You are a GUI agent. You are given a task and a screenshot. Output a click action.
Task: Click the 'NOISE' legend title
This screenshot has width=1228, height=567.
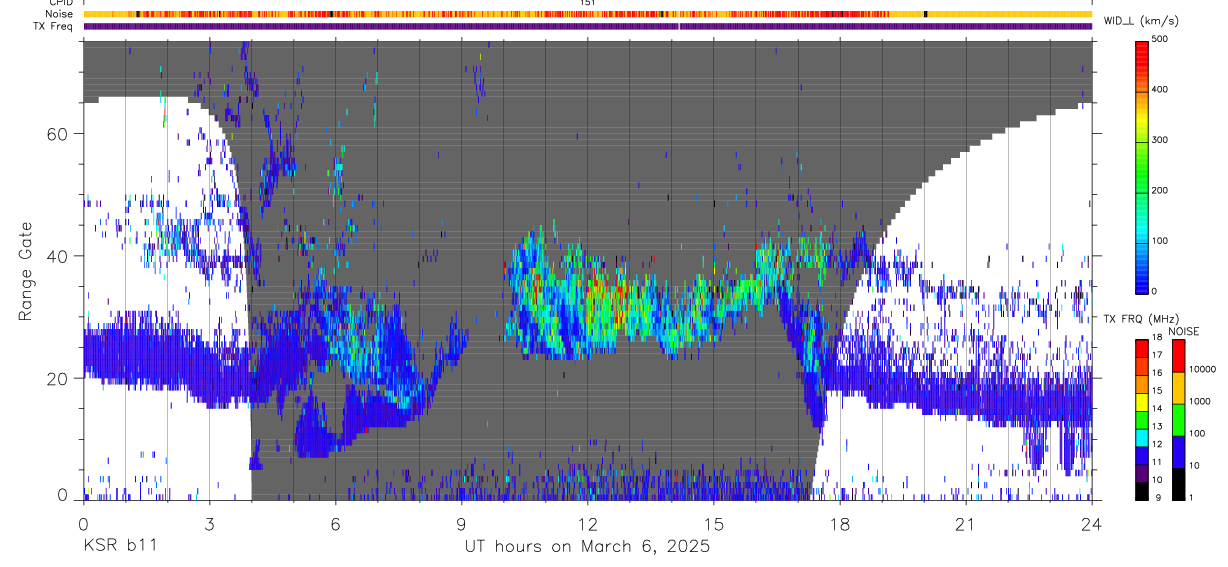click(x=1182, y=331)
